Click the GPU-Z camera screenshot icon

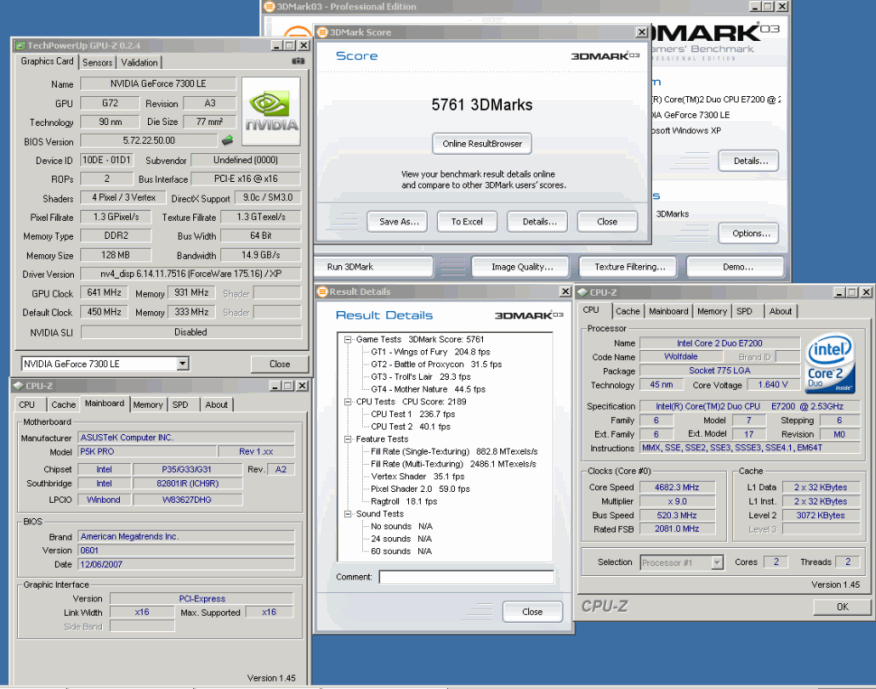(298, 61)
